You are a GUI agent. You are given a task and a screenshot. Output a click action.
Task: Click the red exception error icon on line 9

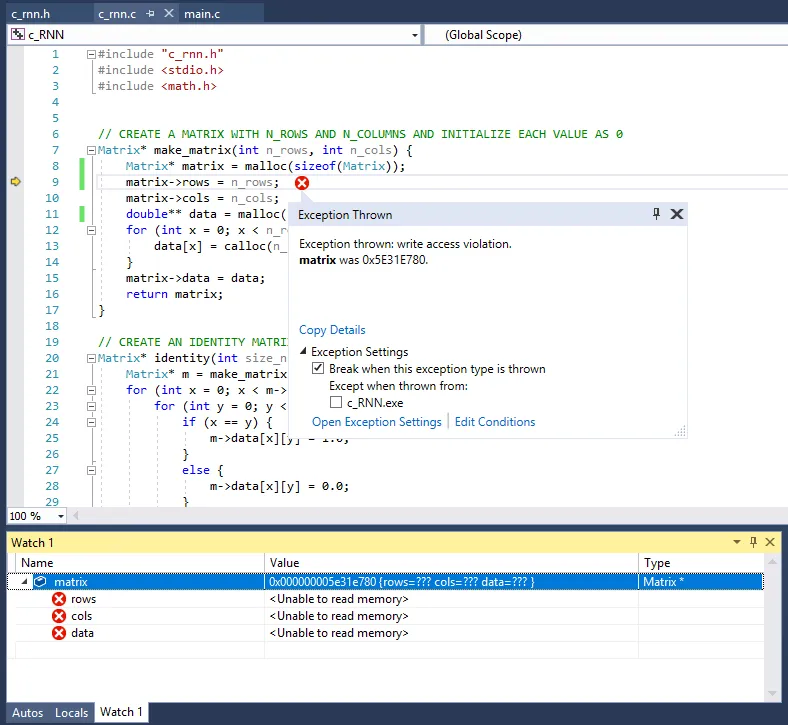coord(302,183)
